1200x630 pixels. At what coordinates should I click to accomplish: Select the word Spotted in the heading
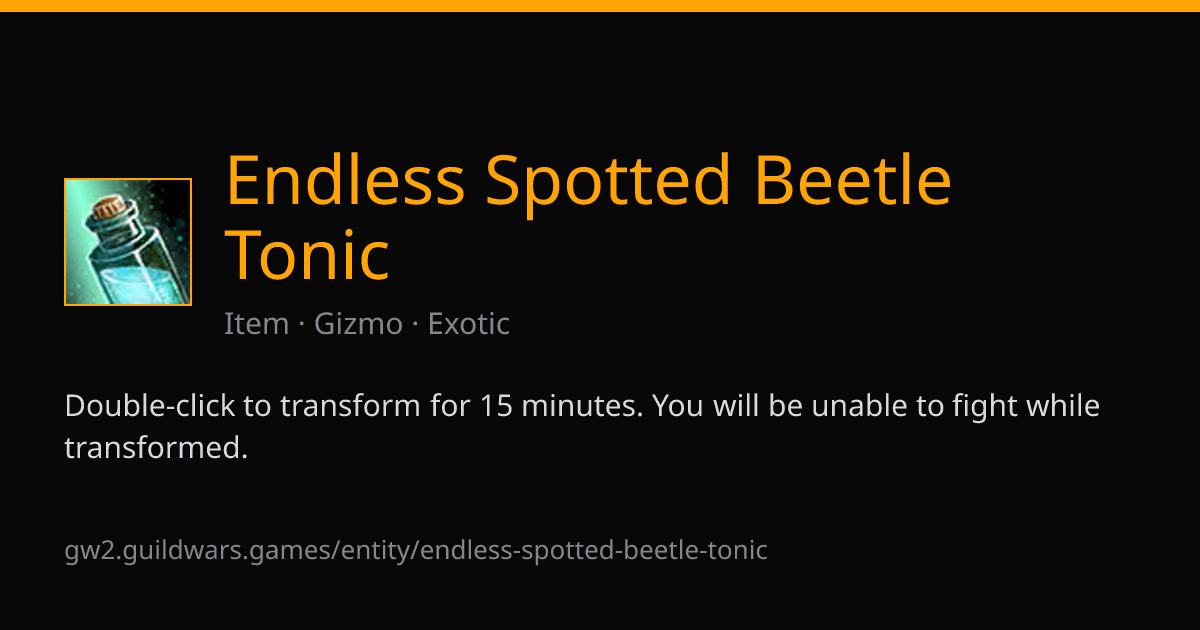point(610,181)
